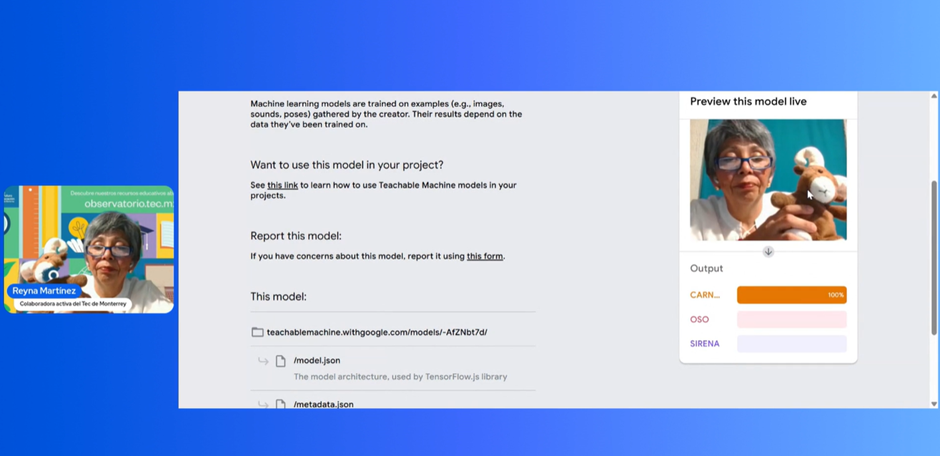Click the folder icon beside the model URL
The width and height of the screenshot is (940, 456).
257,332
